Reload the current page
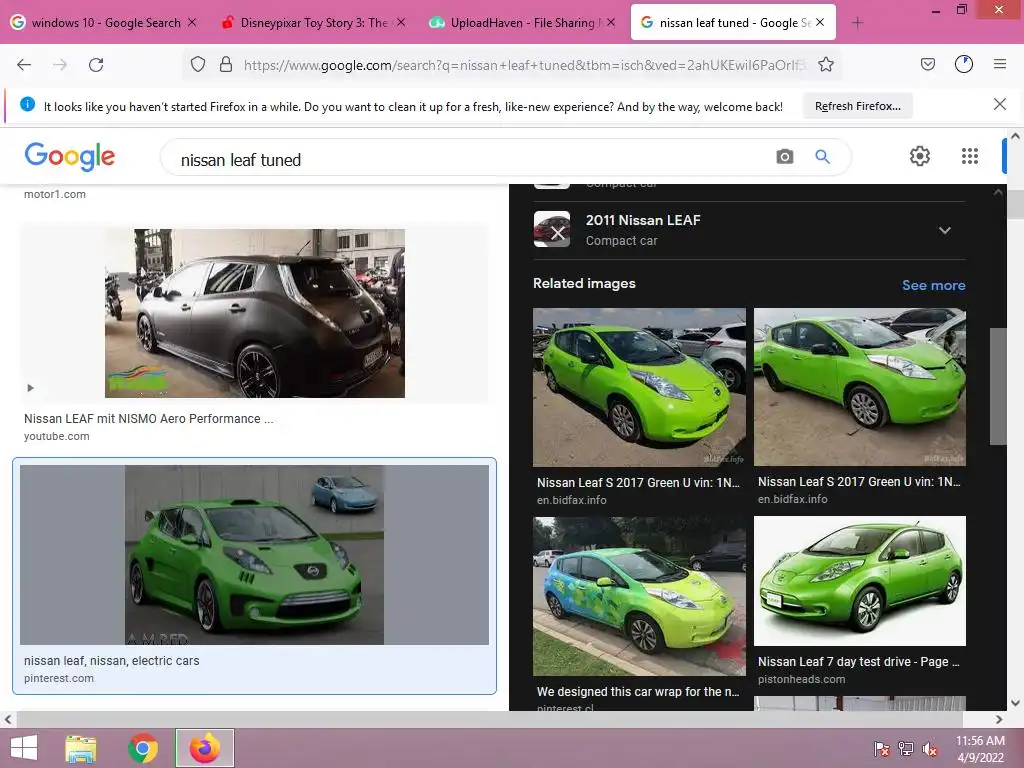The image size is (1024, 768). [x=96, y=65]
